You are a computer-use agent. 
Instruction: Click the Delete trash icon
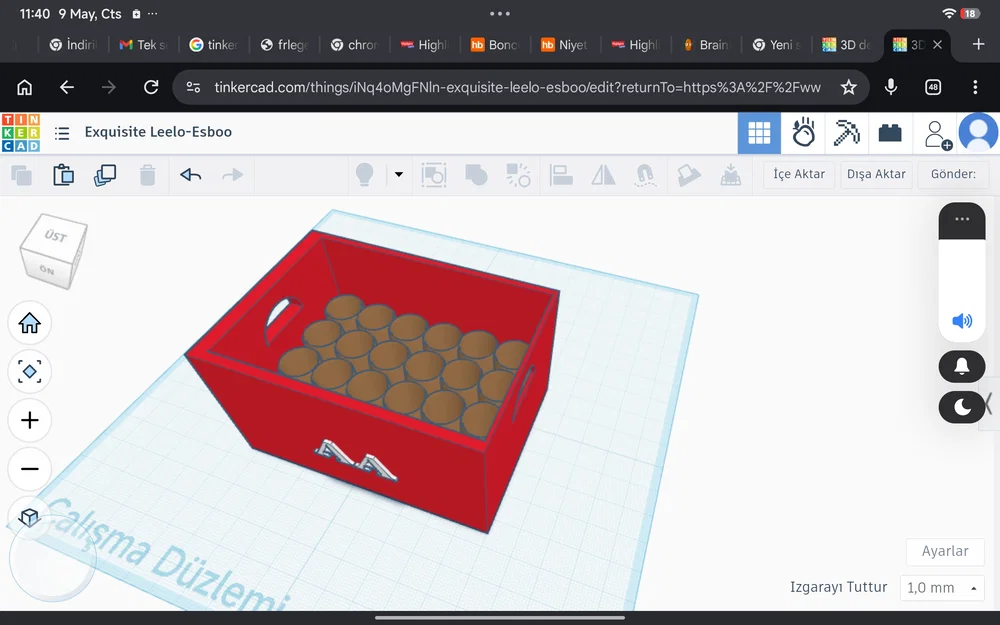coord(147,175)
